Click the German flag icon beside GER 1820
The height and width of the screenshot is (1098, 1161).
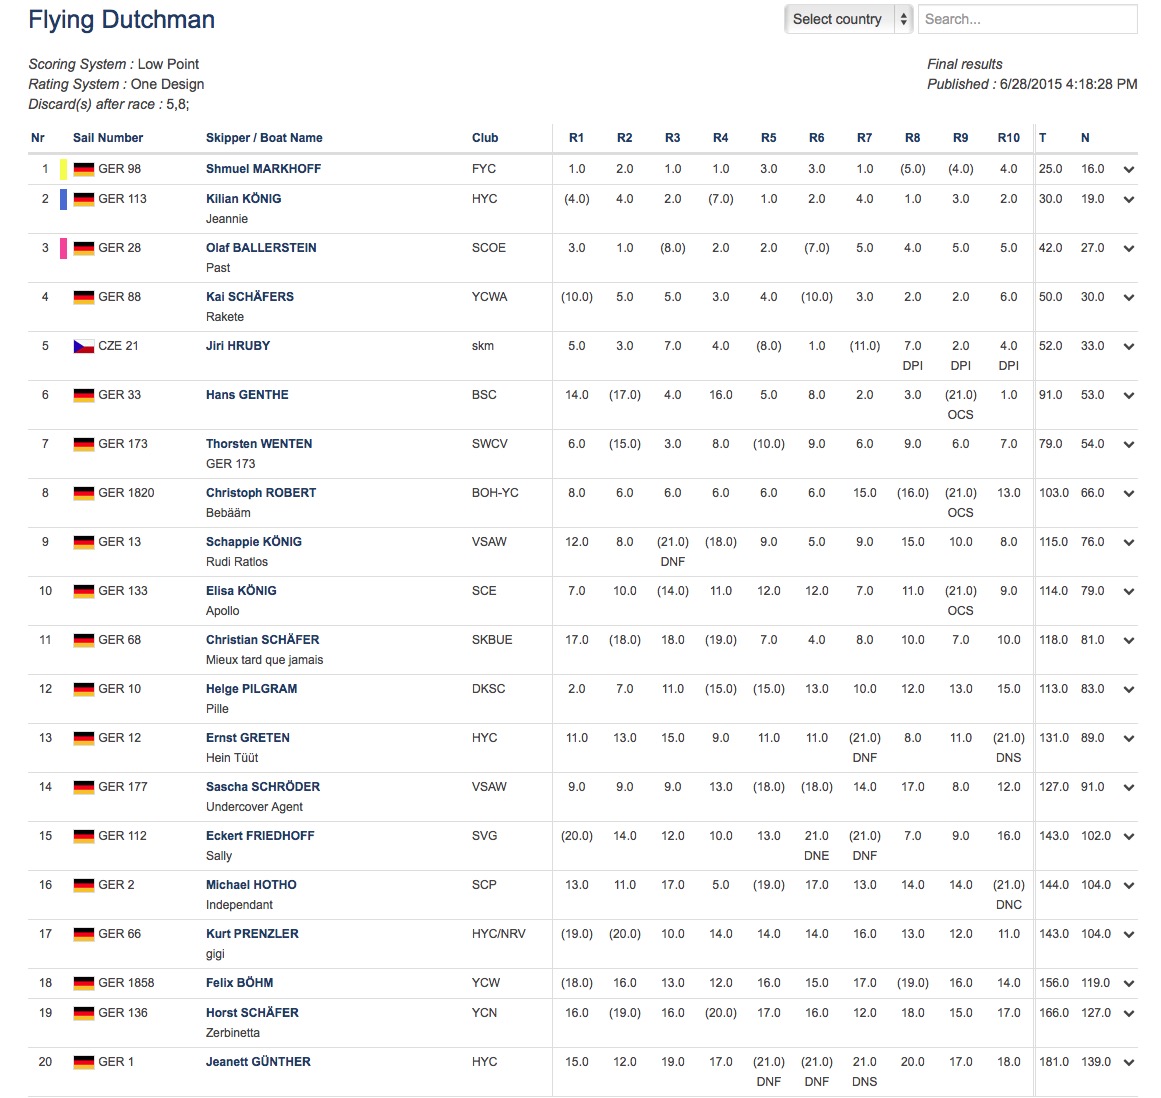click(84, 493)
